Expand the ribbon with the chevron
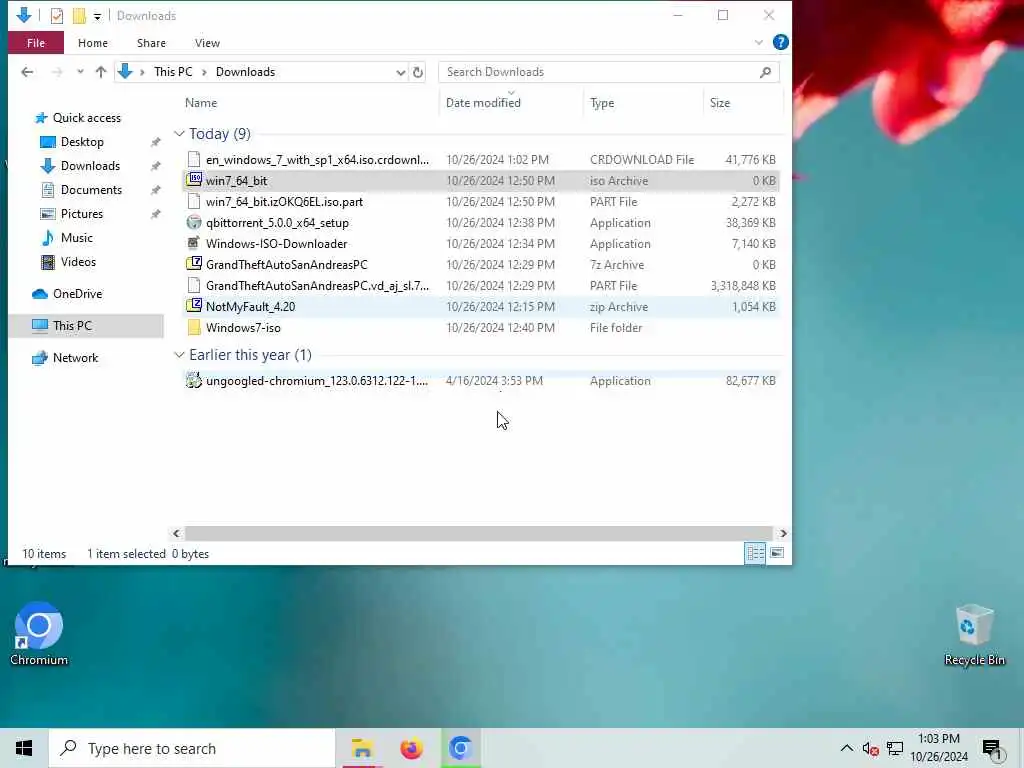 [758, 42]
